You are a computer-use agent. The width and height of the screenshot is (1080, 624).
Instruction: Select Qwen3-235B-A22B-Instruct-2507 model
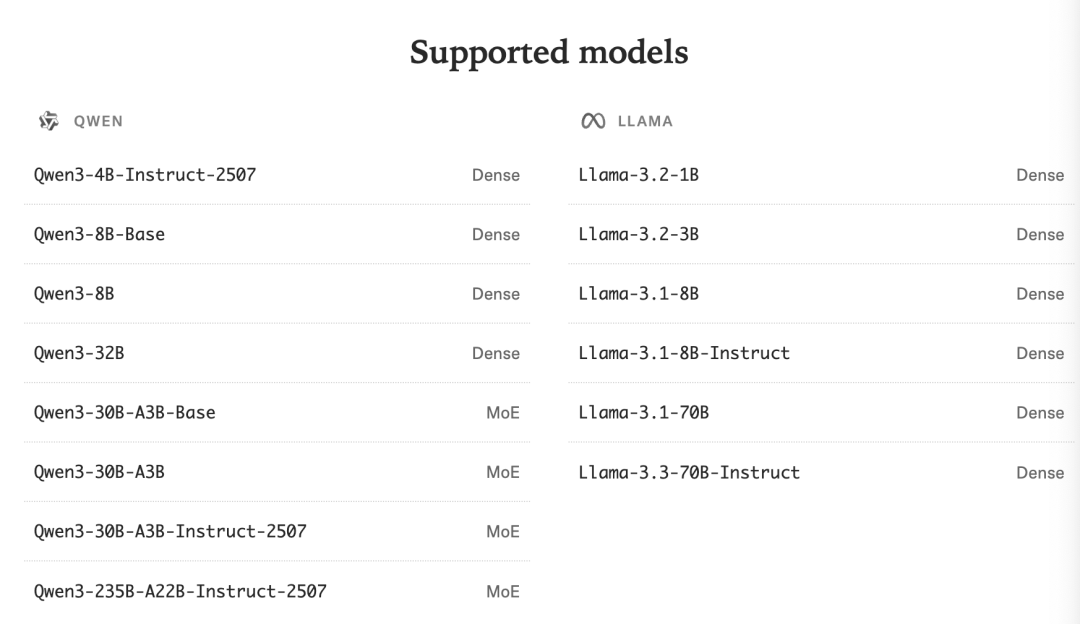[x=180, y=591]
